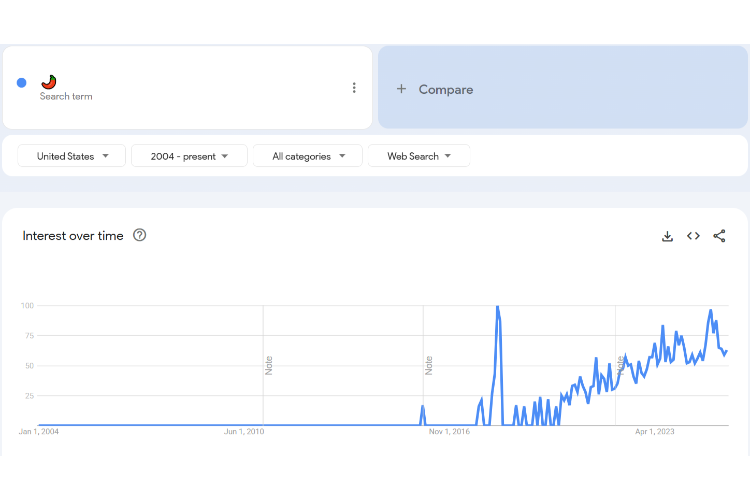Click the Note marker left of Apr 1, 2023
750x500 pixels.
(621, 365)
